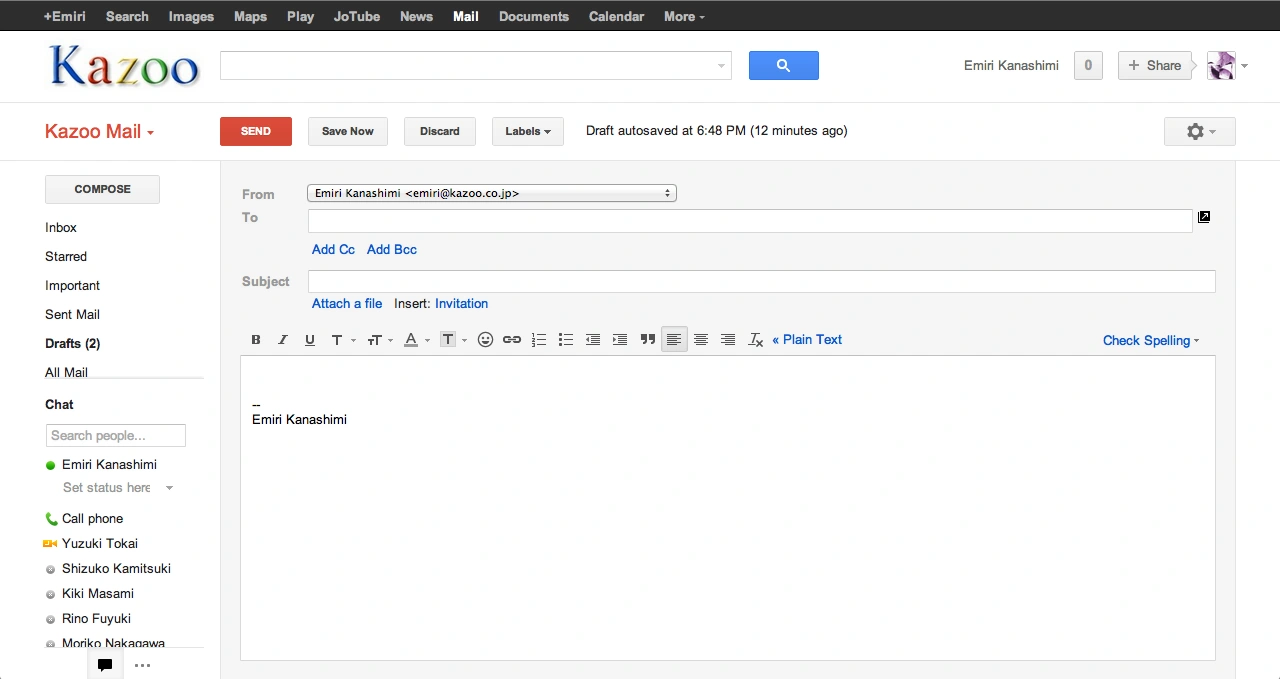Click the Subject field
Screen dimensions: 1280x679
click(x=762, y=282)
